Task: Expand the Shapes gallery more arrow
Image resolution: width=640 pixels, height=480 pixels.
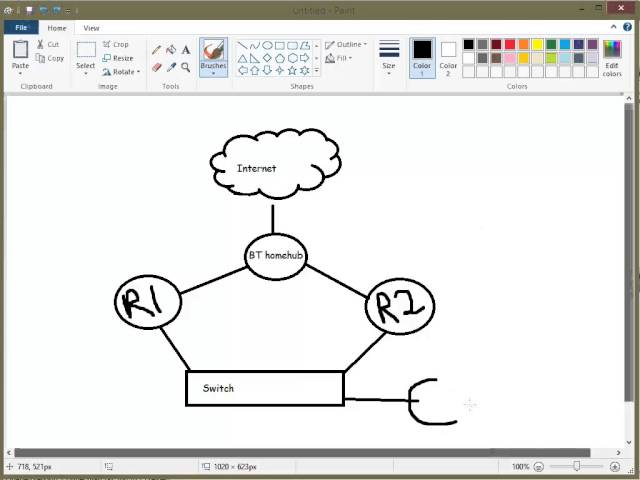Action: point(316,71)
